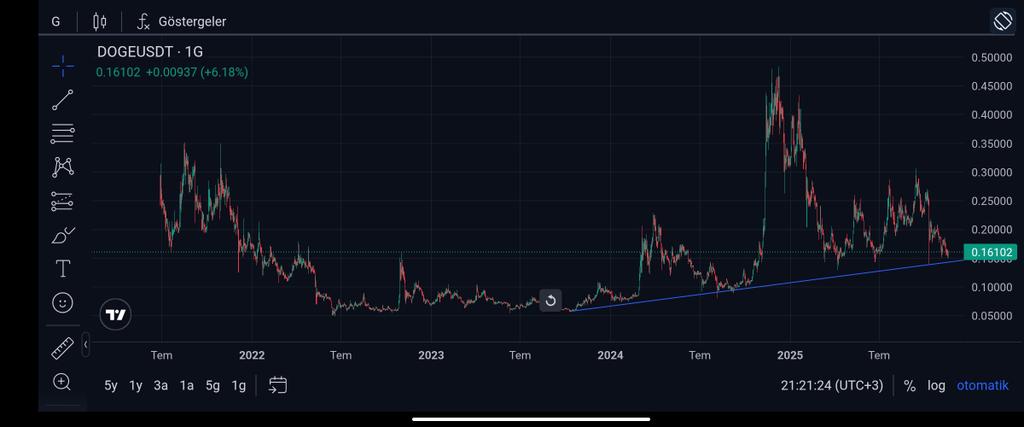Image resolution: width=1024 pixels, height=427 pixels.
Task: Select the crosshair cursor tool
Action: click(x=63, y=65)
